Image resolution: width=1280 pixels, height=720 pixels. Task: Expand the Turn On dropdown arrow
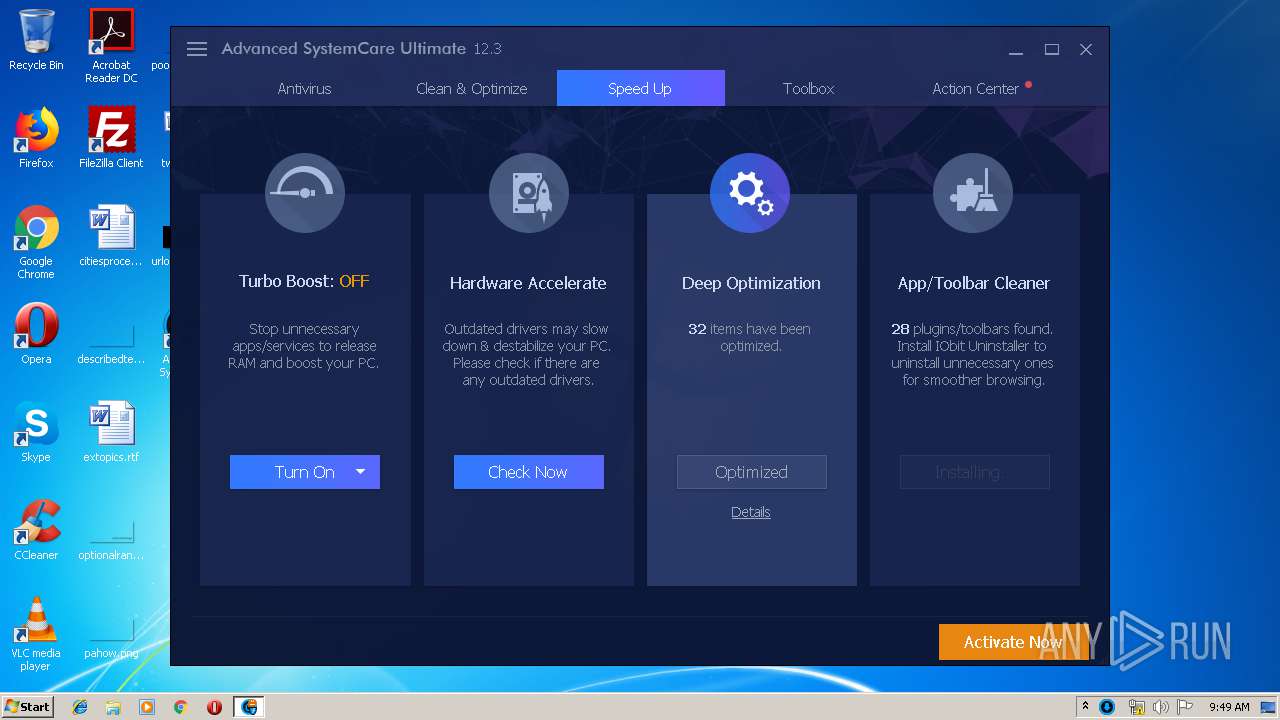(x=361, y=472)
